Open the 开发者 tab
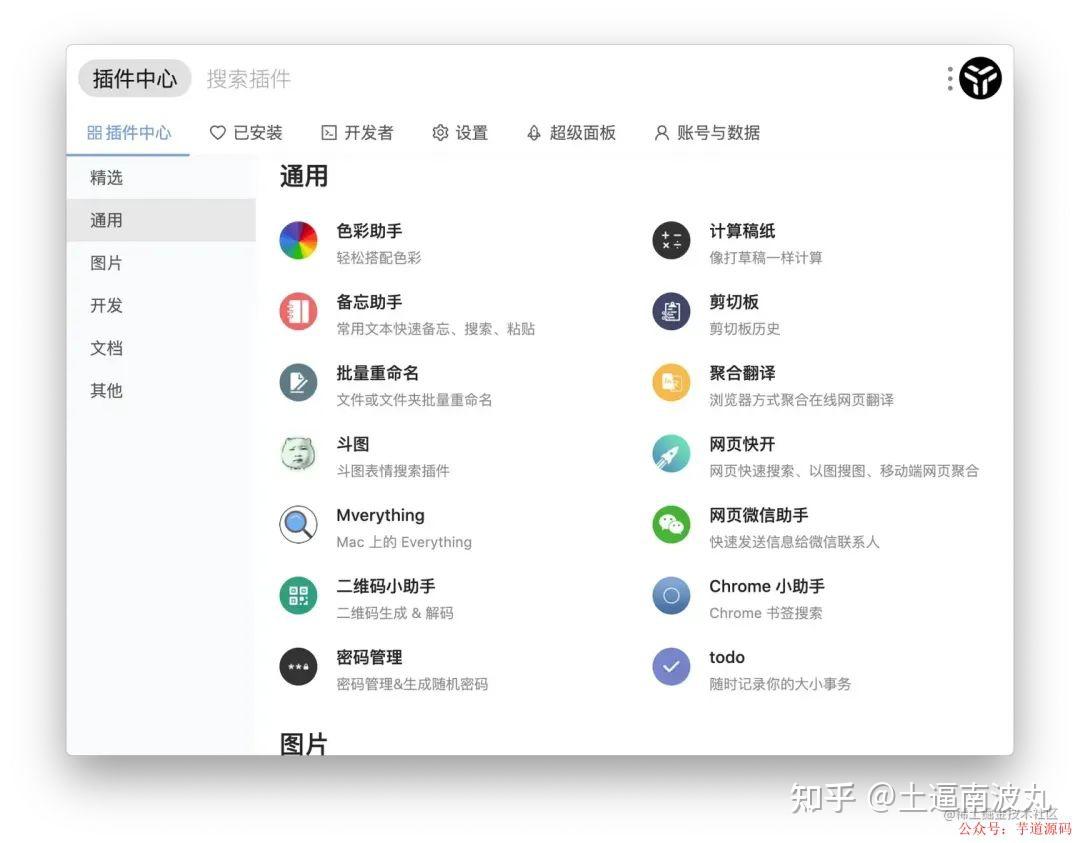This screenshot has height=843, width=1080. click(x=357, y=133)
